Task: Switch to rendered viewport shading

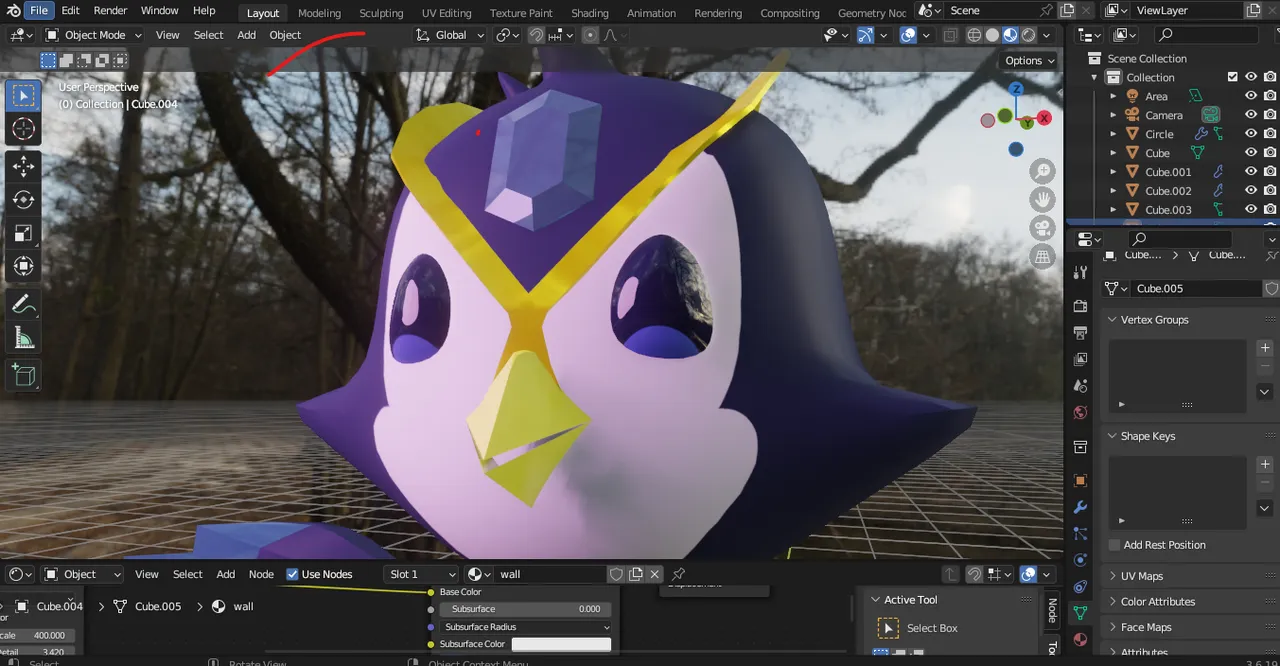Action: 1028,35
